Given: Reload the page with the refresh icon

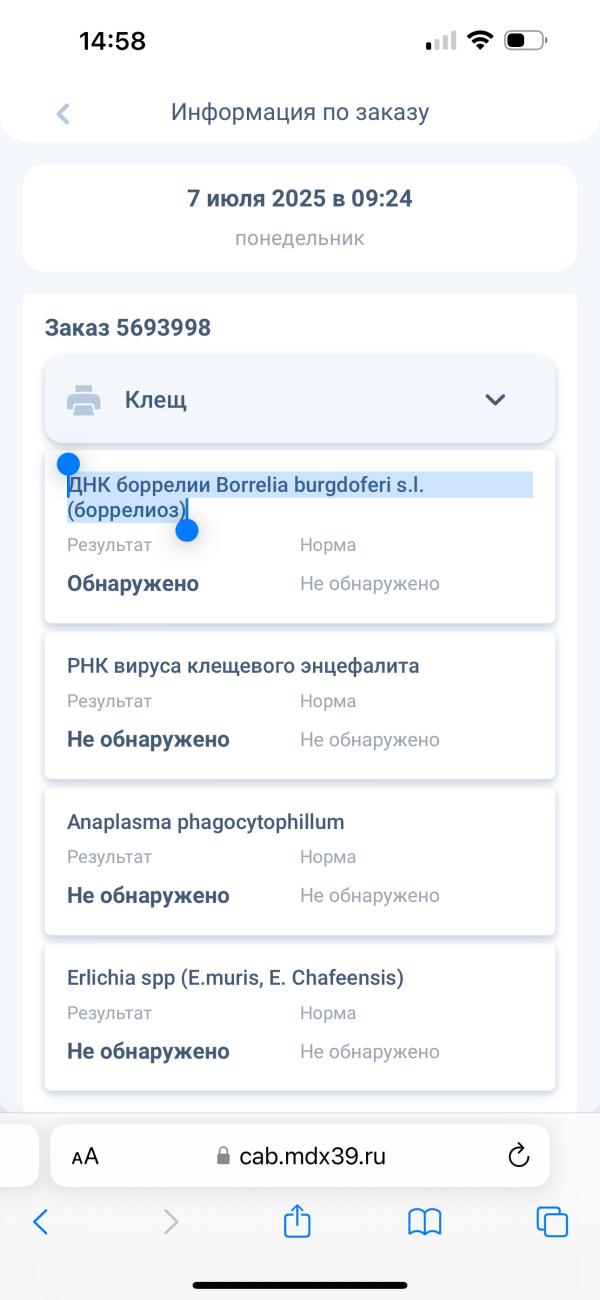Looking at the screenshot, I should [518, 1156].
